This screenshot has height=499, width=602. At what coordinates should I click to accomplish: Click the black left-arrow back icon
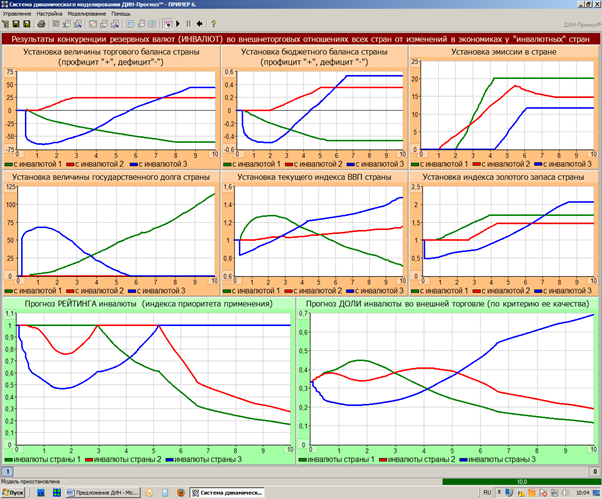point(201,23)
